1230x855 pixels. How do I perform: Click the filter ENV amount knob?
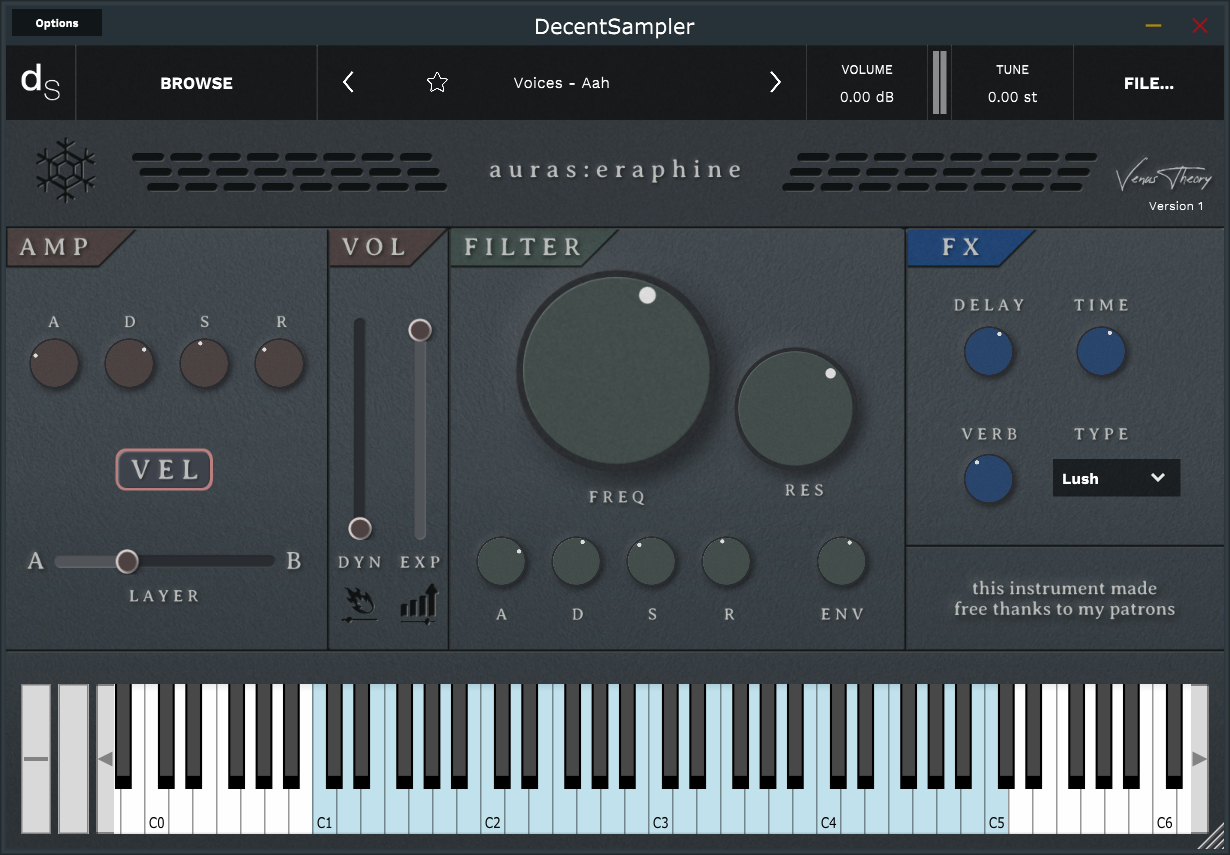pos(842,562)
